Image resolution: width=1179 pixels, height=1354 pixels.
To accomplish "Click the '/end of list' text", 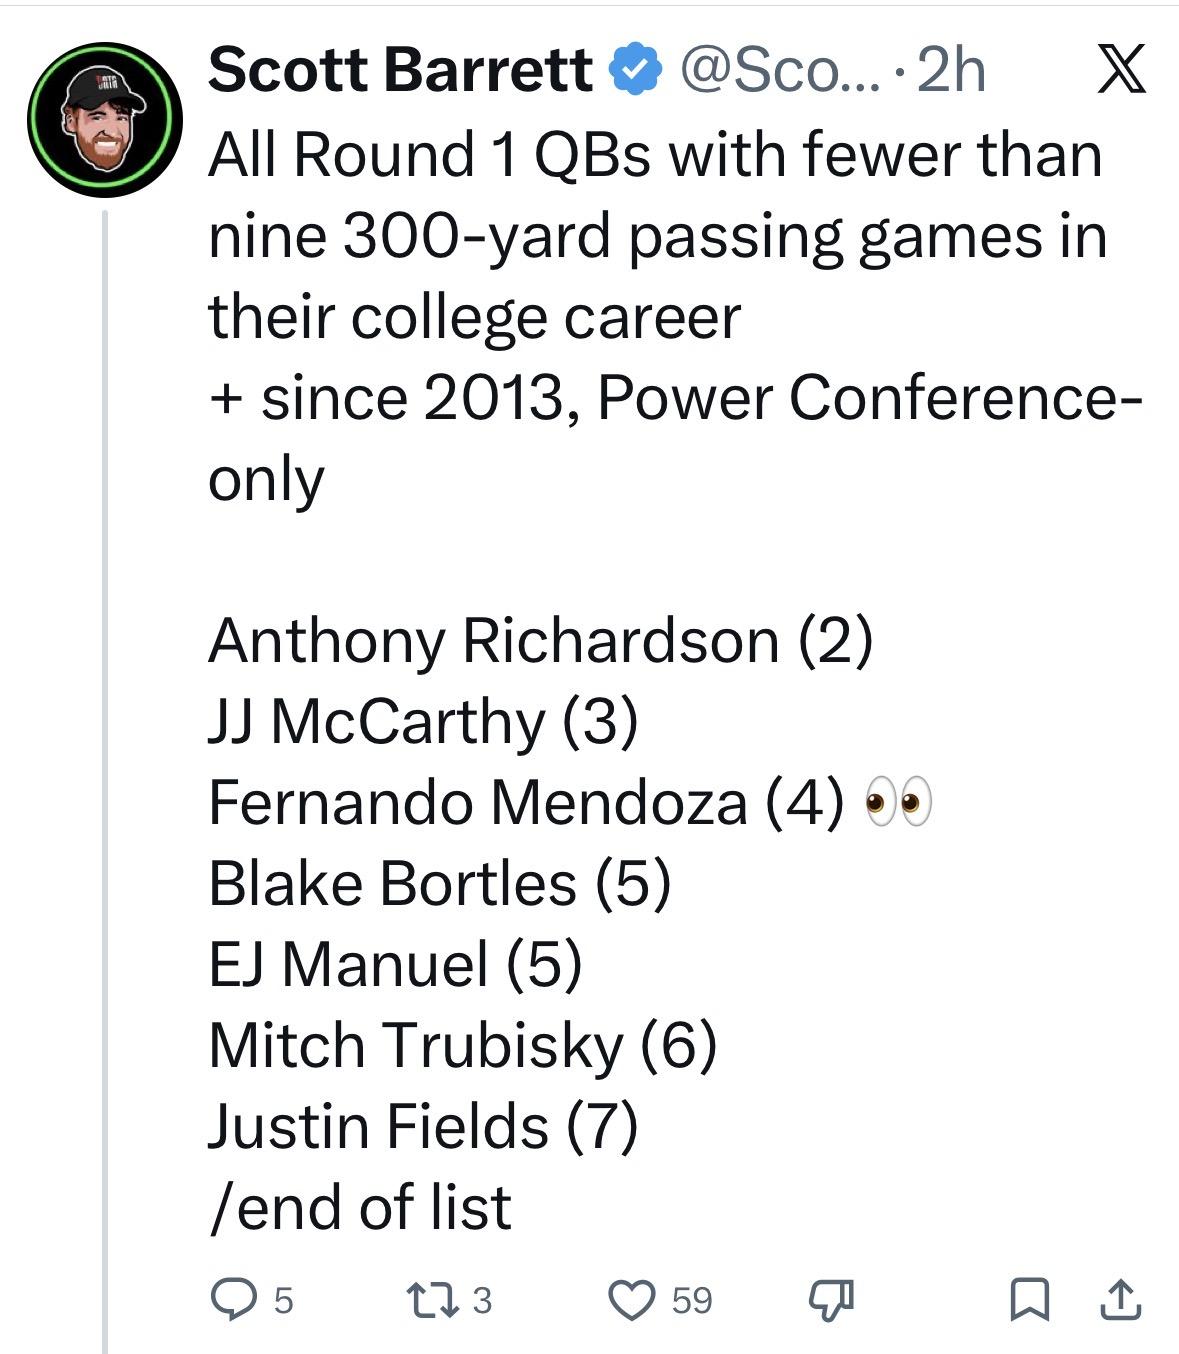I will tap(360, 1207).
